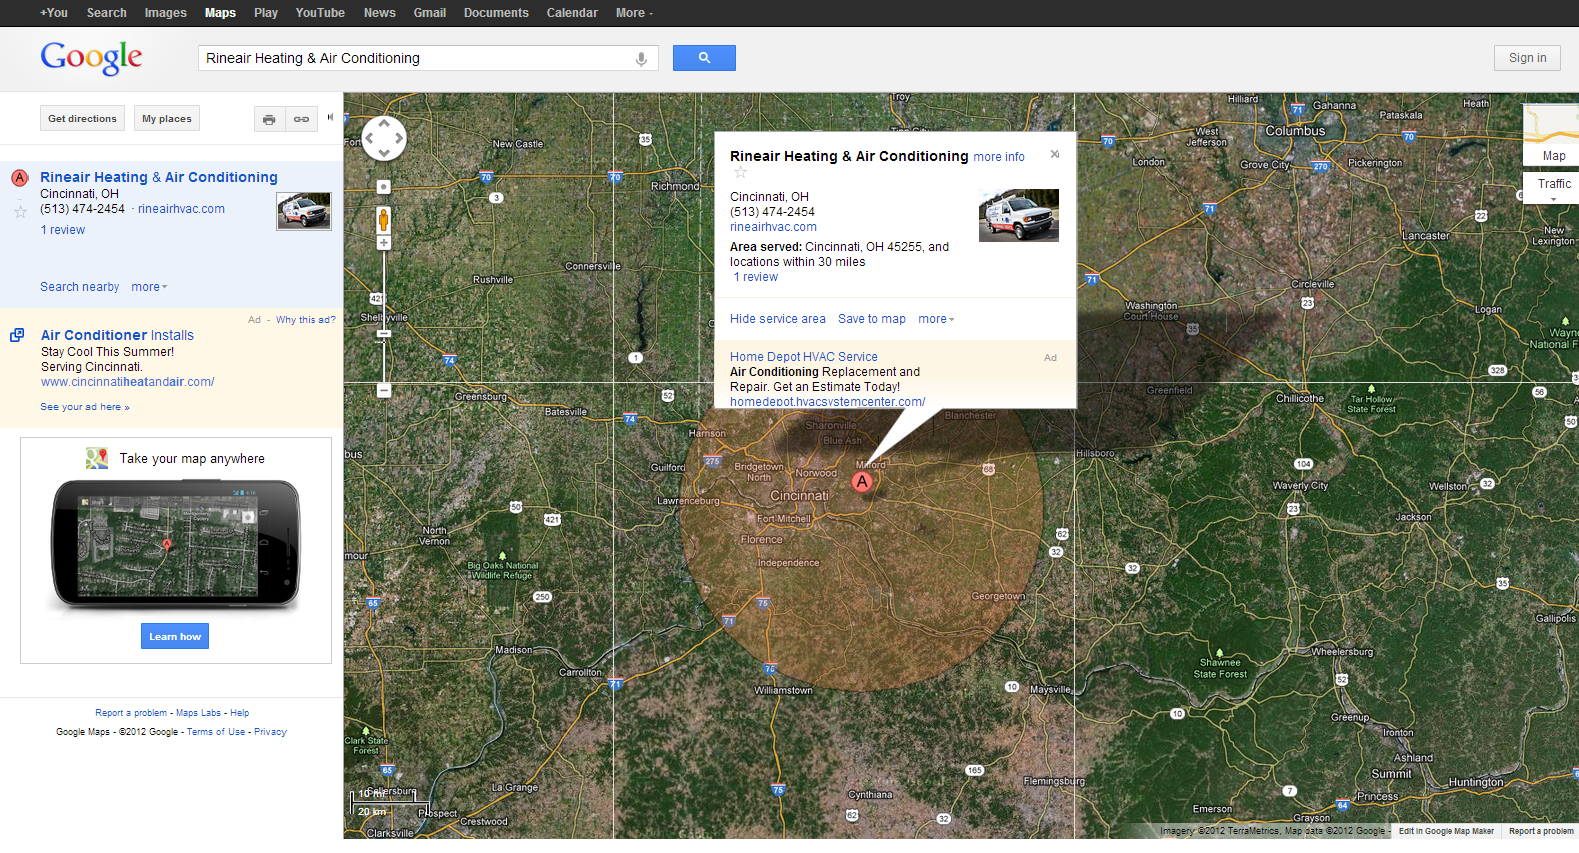The height and width of the screenshot is (853, 1579).
Task: Get a link with the chain icon
Action: click(301, 119)
